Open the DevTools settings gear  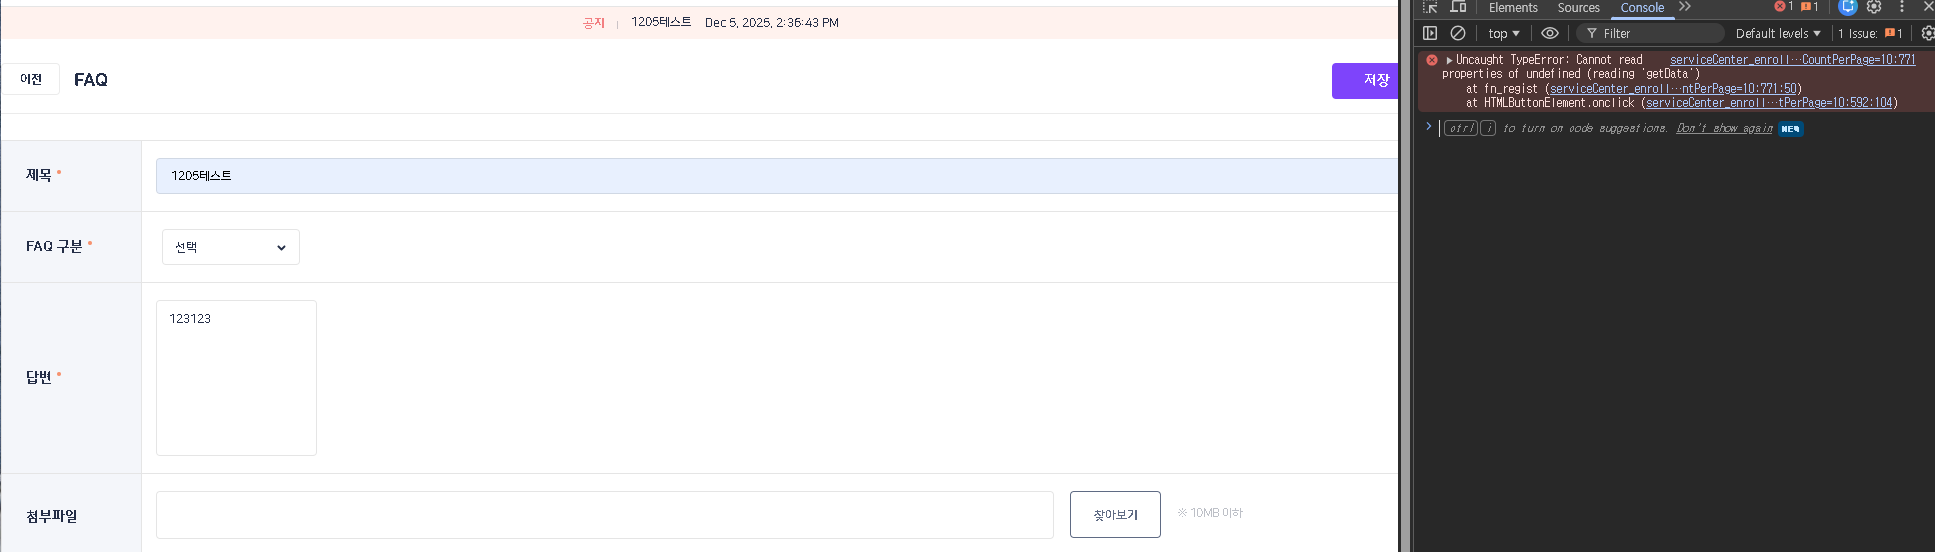click(1874, 7)
